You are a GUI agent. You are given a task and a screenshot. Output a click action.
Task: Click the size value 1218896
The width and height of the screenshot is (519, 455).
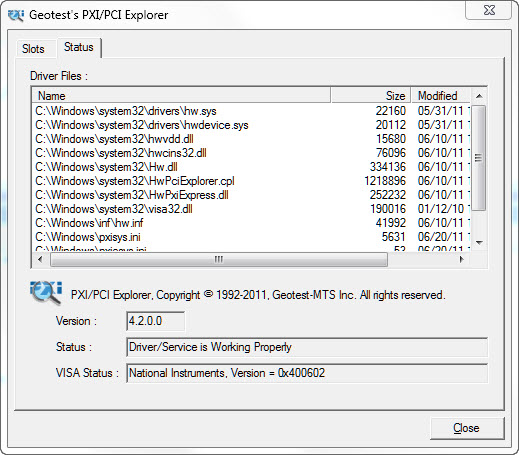[385, 181]
